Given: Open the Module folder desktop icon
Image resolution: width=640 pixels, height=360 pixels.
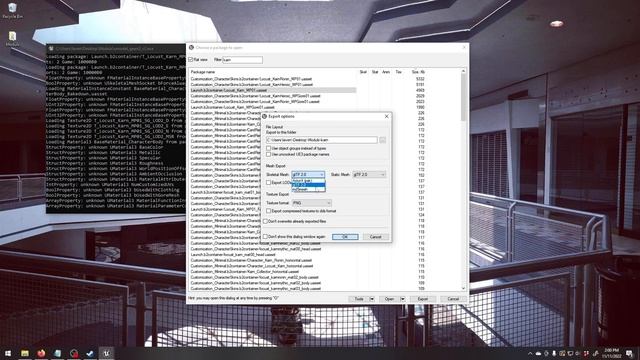Looking at the screenshot, I should click(x=12, y=39).
